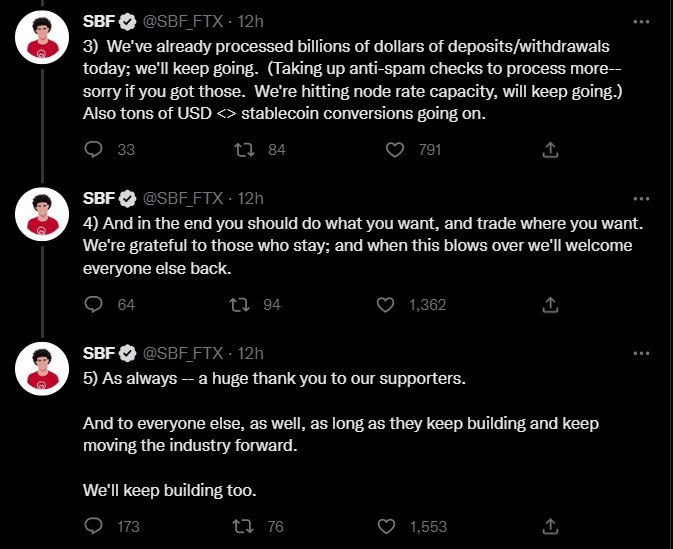This screenshot has width=673, height=549.
Task: Retweet the tweet with 94 retweets
Action: tap(242, 304)
